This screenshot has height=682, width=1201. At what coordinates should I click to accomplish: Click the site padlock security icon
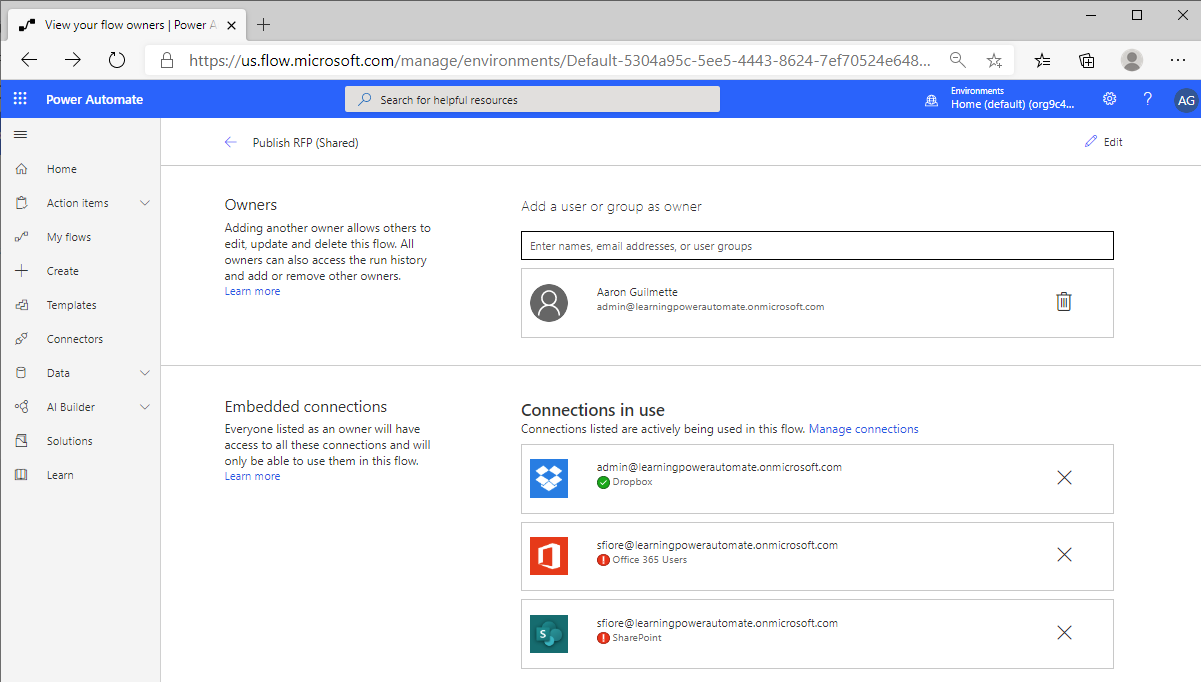[167, 60]
